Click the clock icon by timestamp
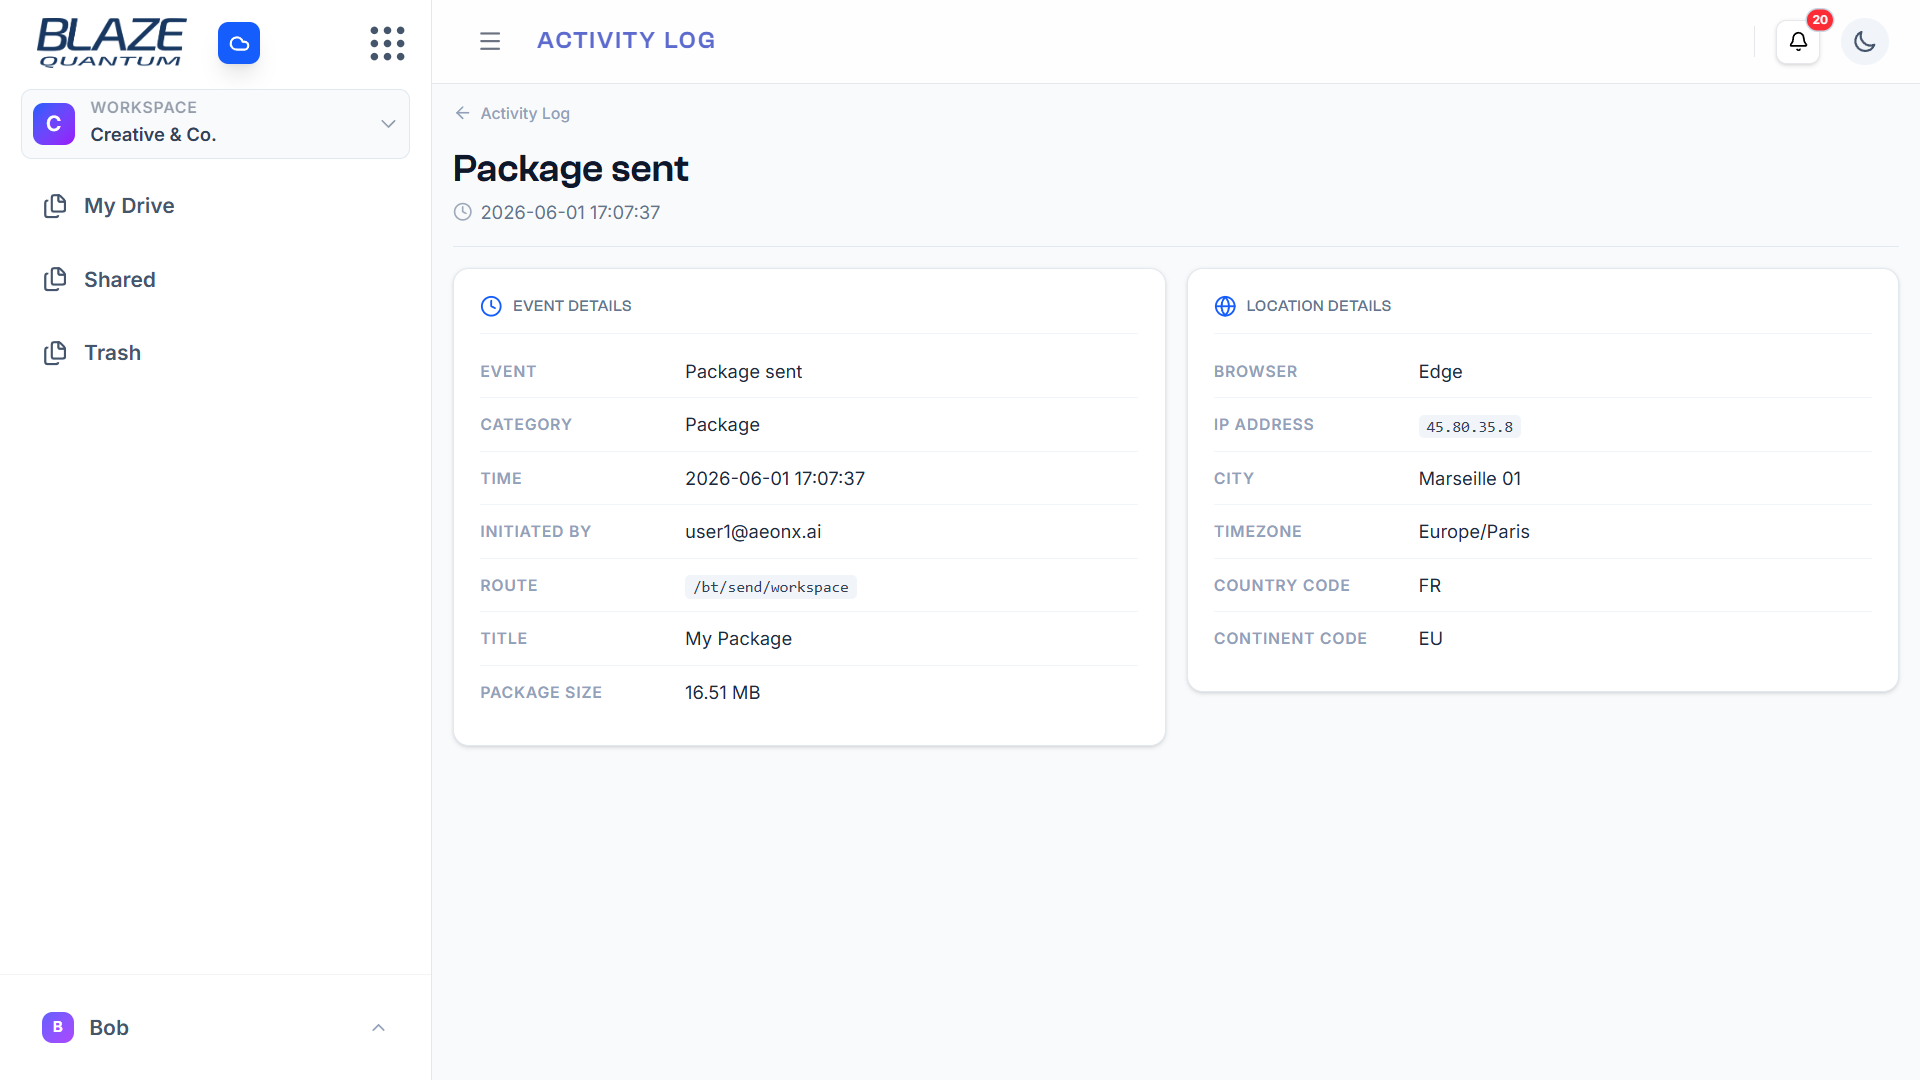The image size is (1920, 1080). (462, 212)
